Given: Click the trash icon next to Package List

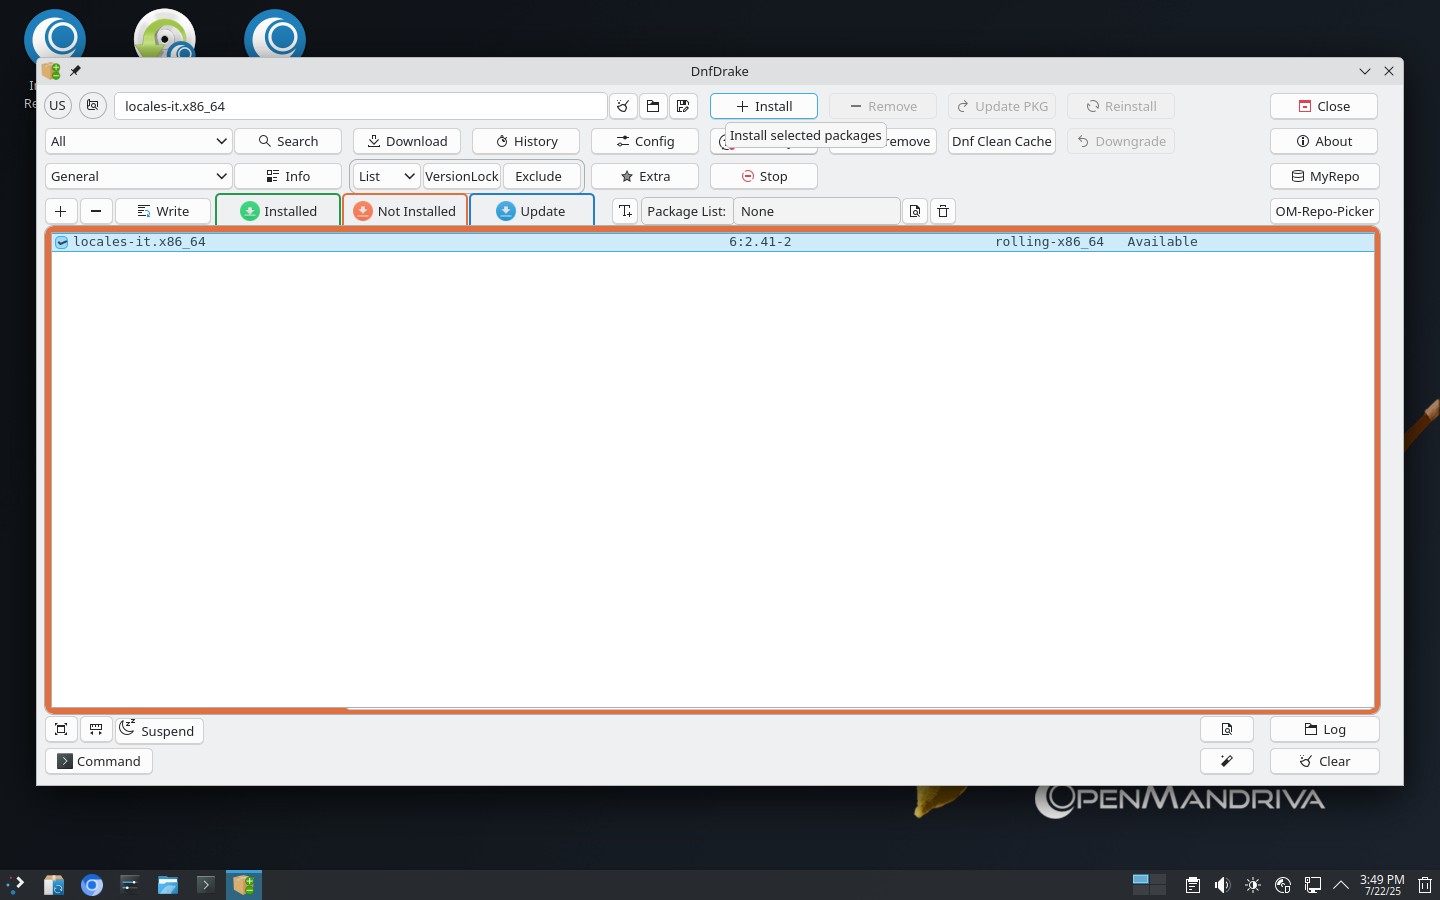Looking at the screenshot, I should coord(943,211).
